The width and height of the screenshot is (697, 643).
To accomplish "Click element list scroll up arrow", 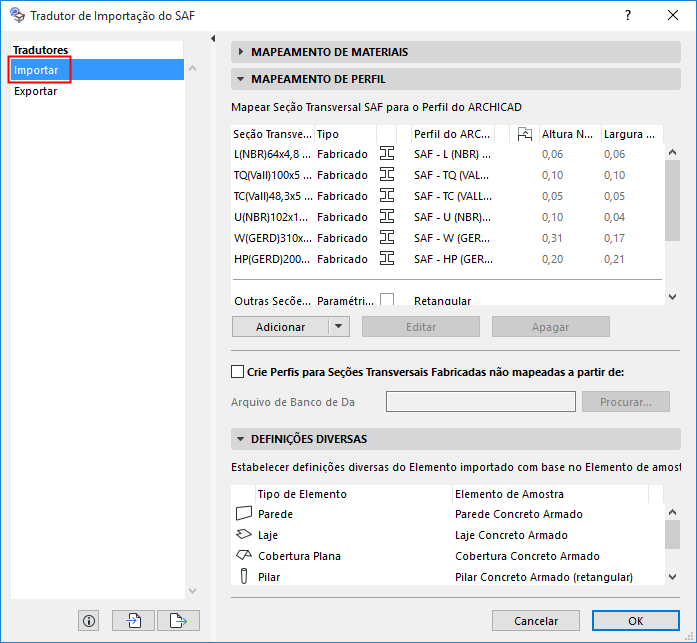I will [673, 512].
